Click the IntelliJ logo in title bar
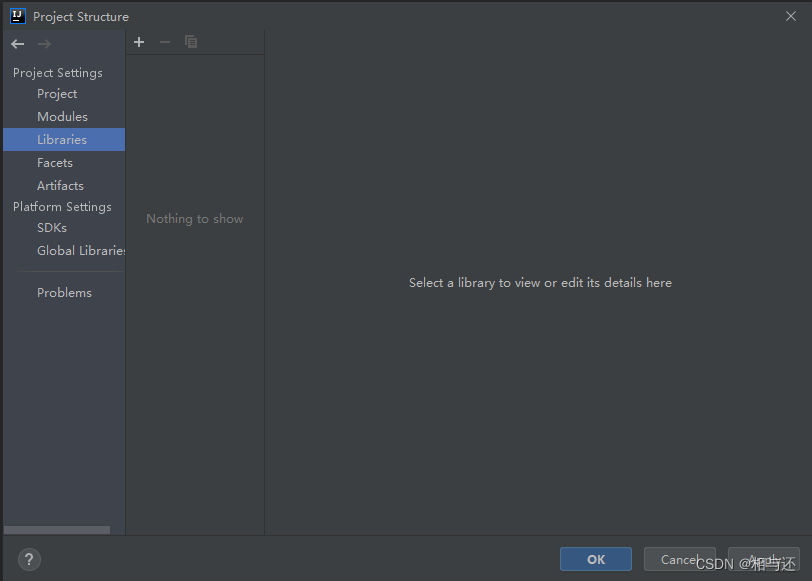This screenshot has width=812, height=581. (18, 16)
